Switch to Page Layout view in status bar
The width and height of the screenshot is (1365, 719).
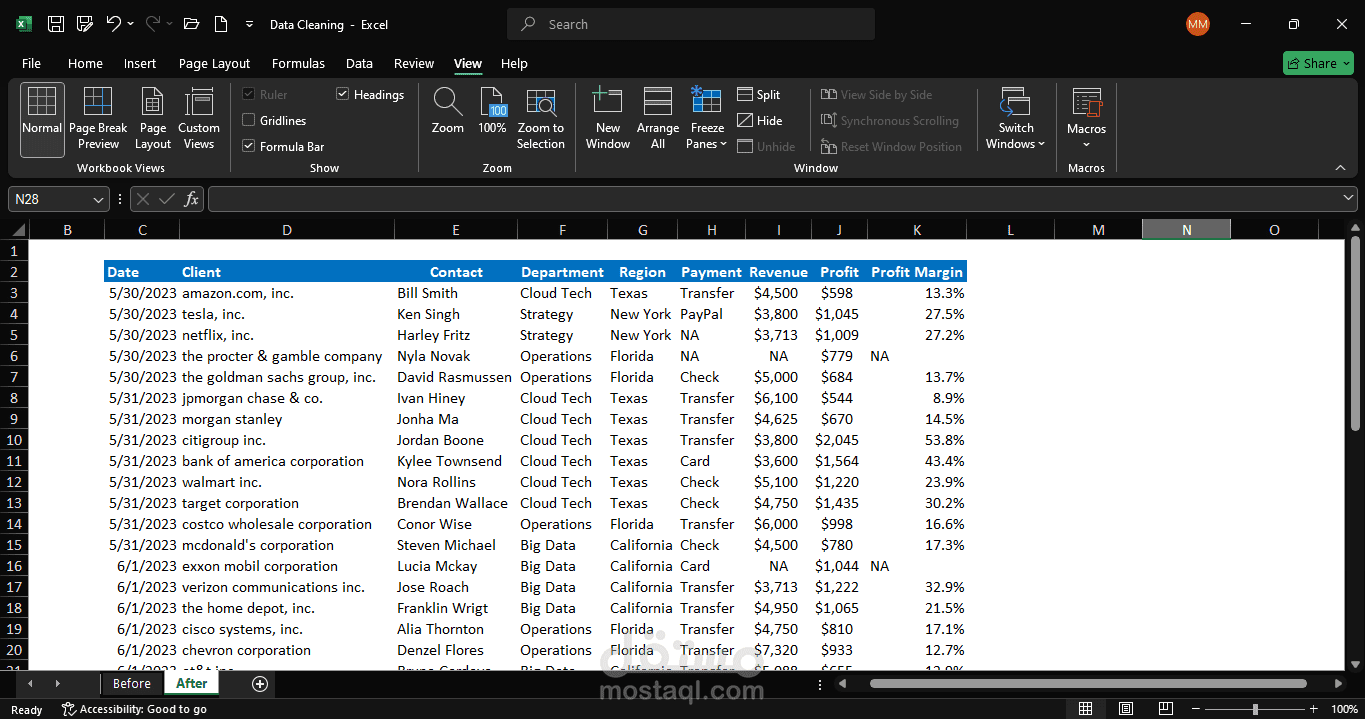(1125, 708)
